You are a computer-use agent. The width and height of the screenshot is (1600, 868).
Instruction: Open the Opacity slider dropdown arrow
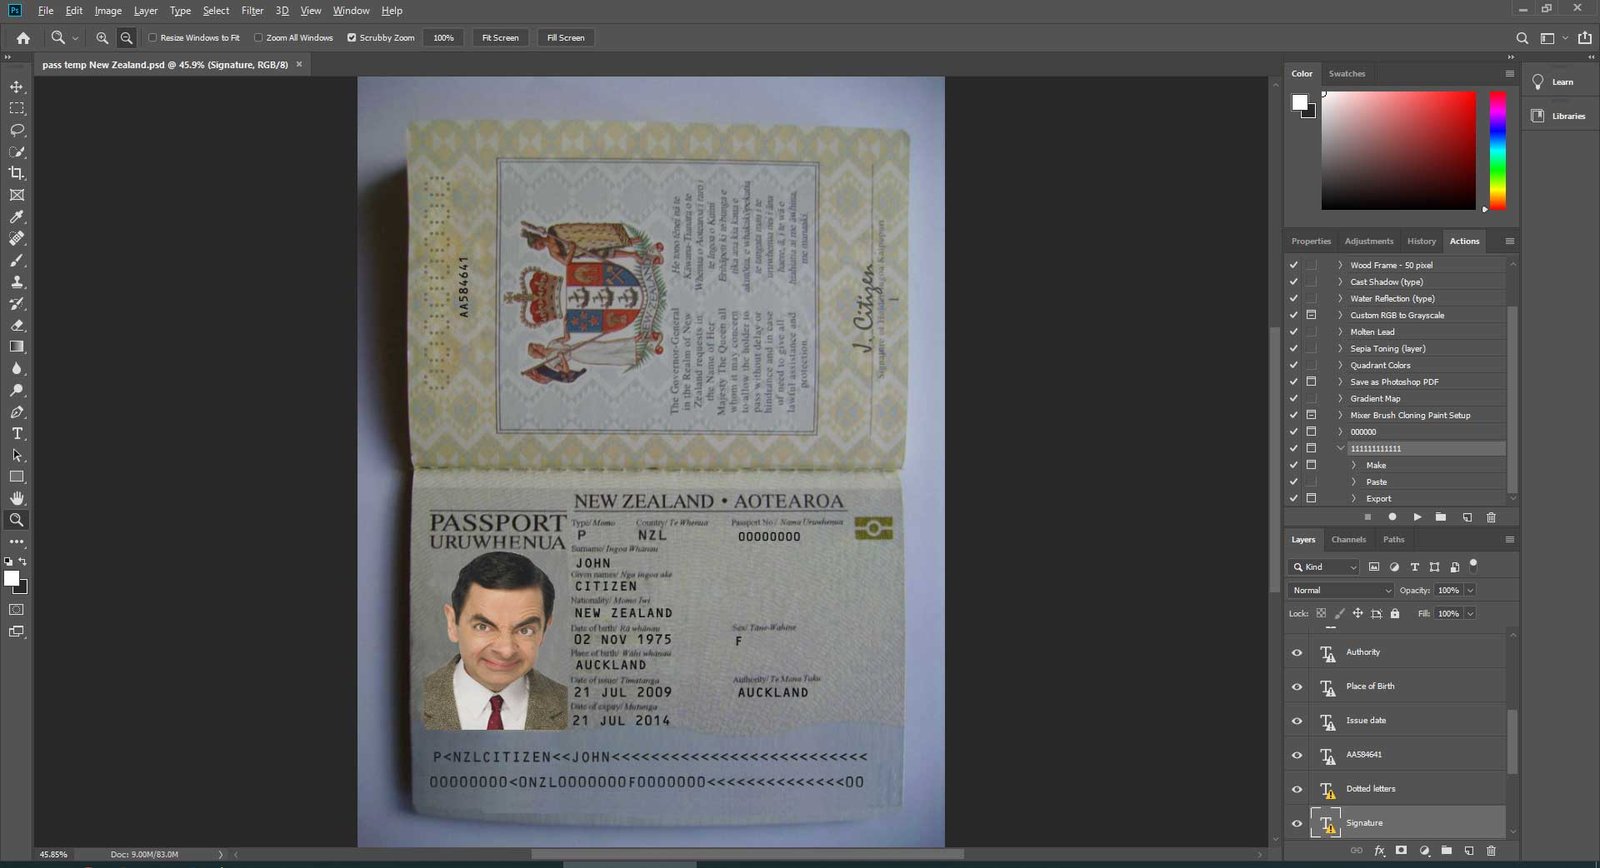(1470, 591)
